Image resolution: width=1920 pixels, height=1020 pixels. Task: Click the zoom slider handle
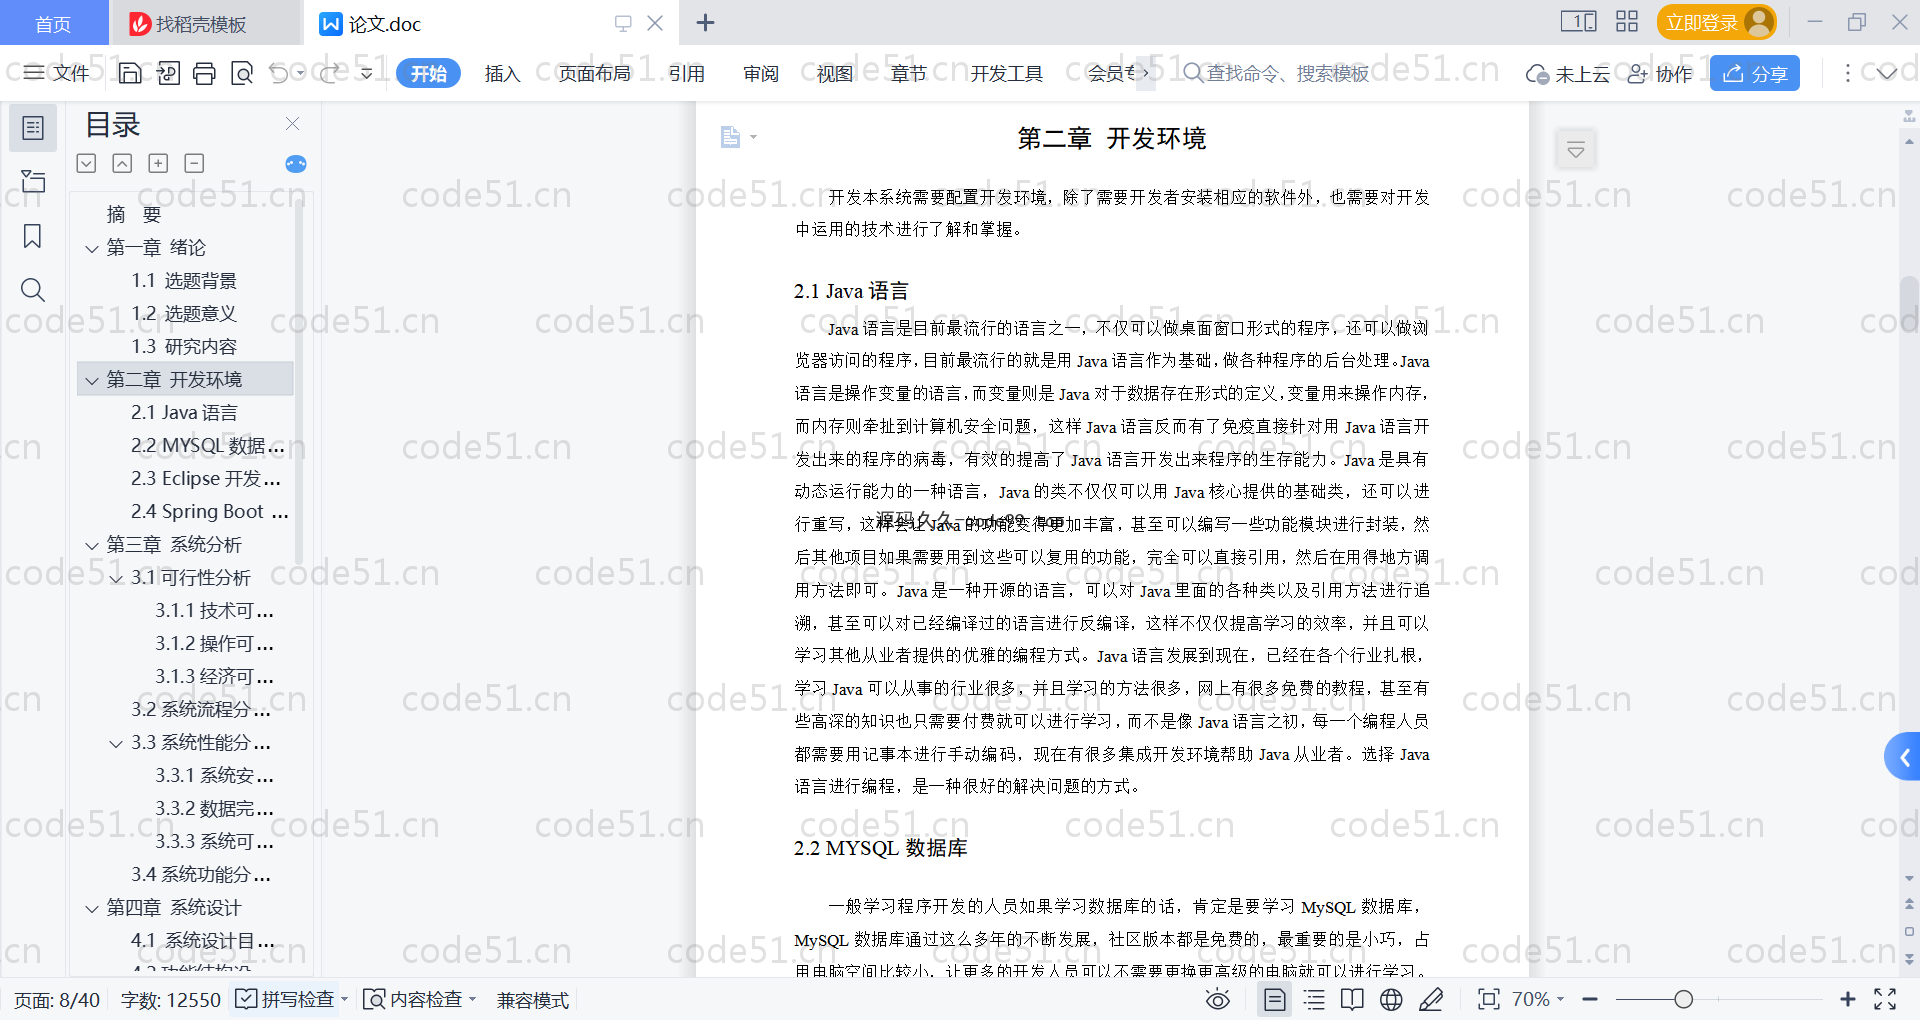(1684, 1000)
